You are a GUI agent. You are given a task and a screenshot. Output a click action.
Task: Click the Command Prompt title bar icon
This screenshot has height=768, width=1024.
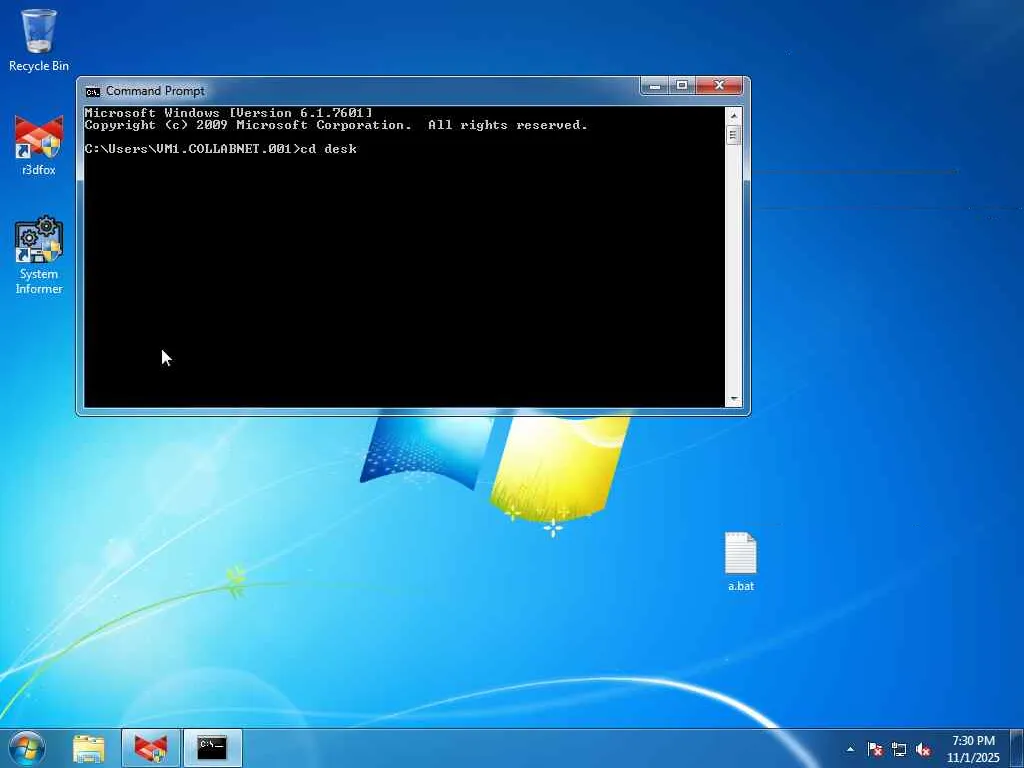[93, 91]
